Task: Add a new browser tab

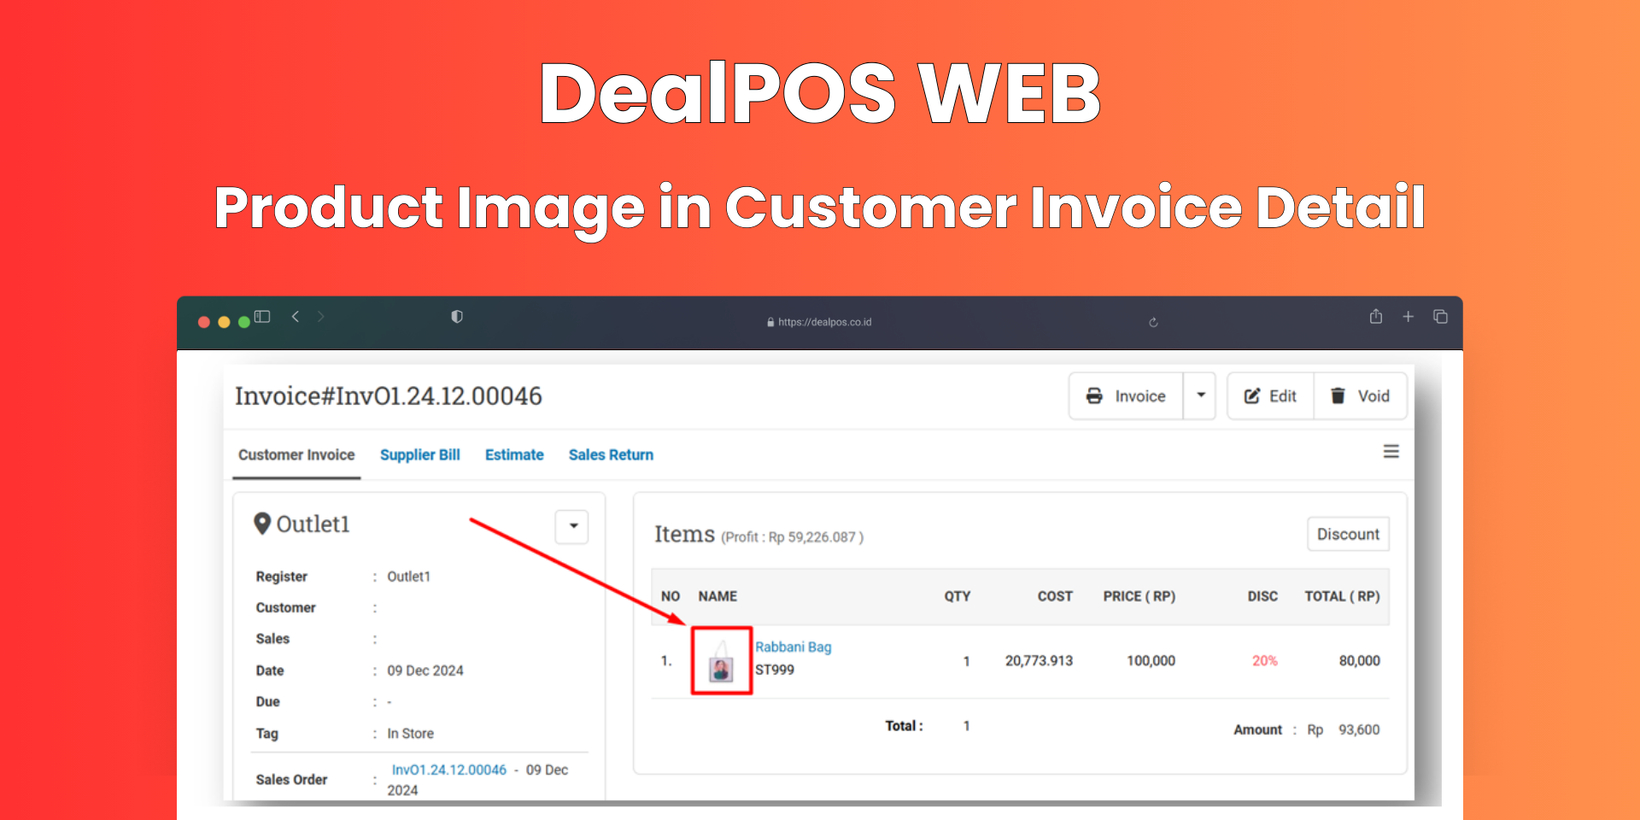Action: [1408, 317]
